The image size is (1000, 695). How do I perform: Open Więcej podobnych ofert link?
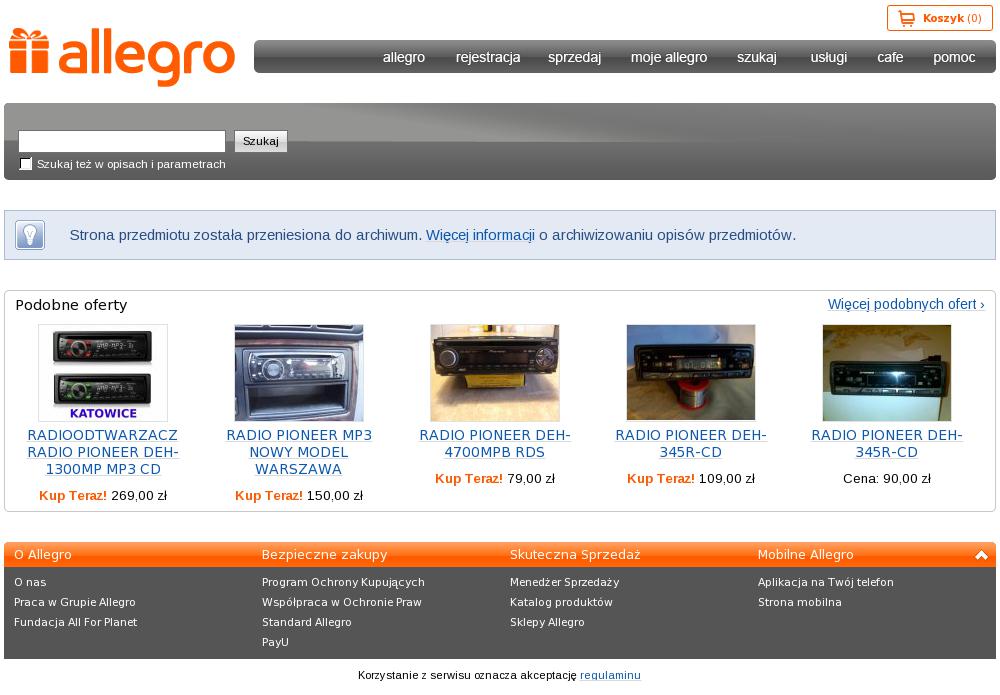pyautogui.click(x=906, y=304)
